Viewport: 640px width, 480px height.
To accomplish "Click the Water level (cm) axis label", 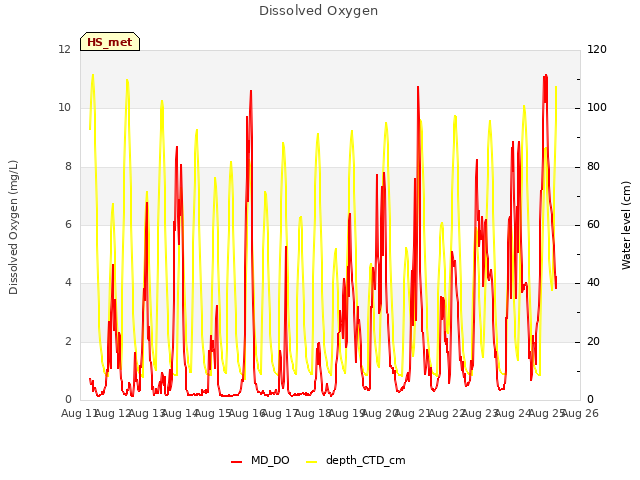I will 626,225.
